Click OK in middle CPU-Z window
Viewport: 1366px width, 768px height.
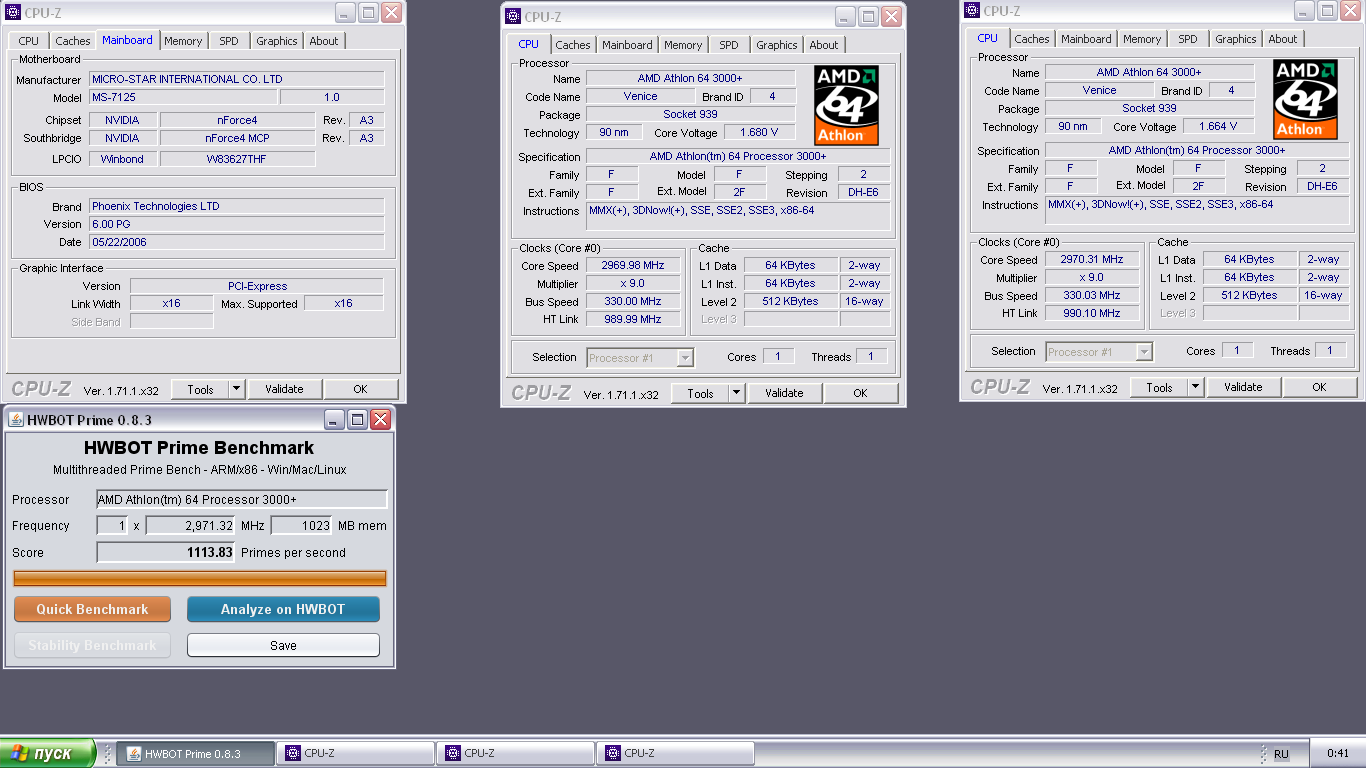click(x=860, y=393)
